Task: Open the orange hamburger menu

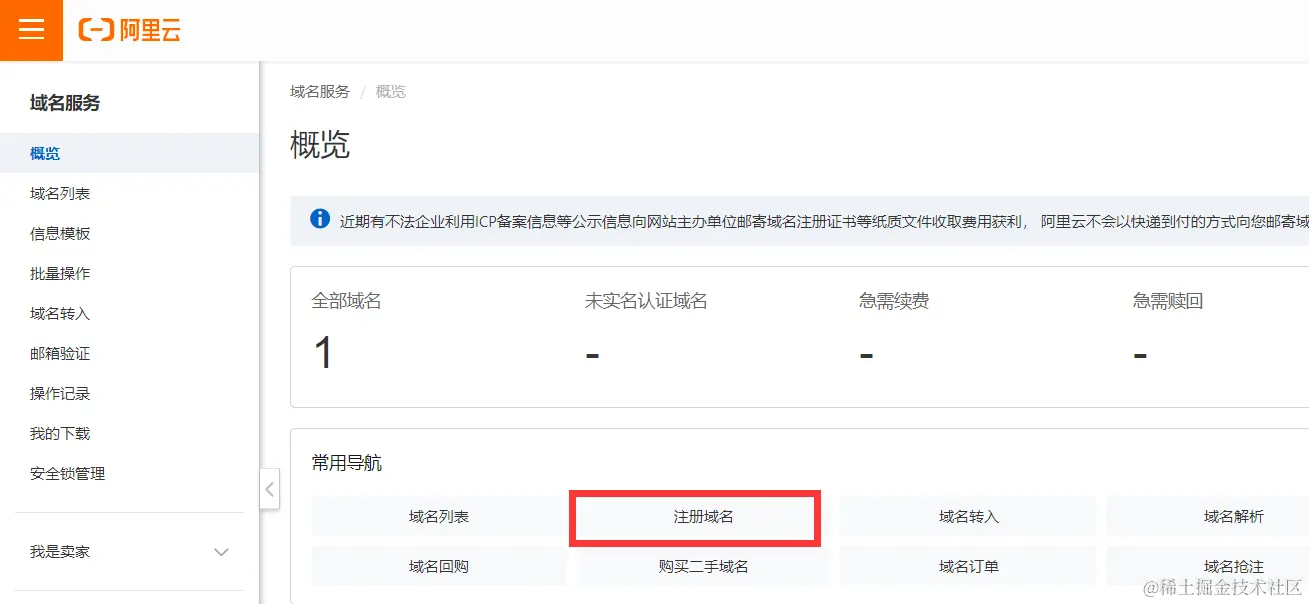Action: coord(31,30)
